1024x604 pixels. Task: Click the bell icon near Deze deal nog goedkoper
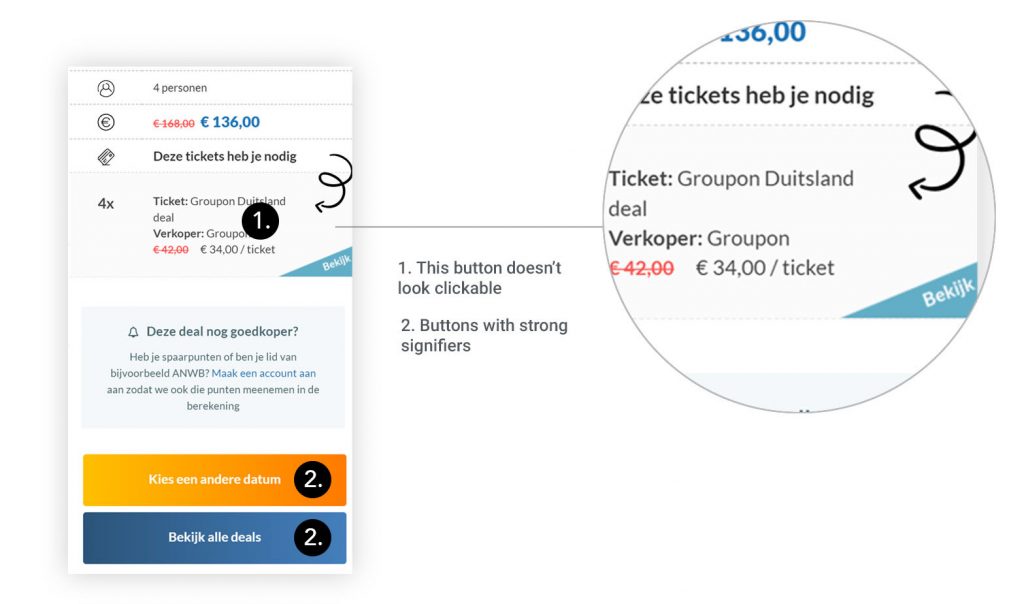tap(133, 332)
